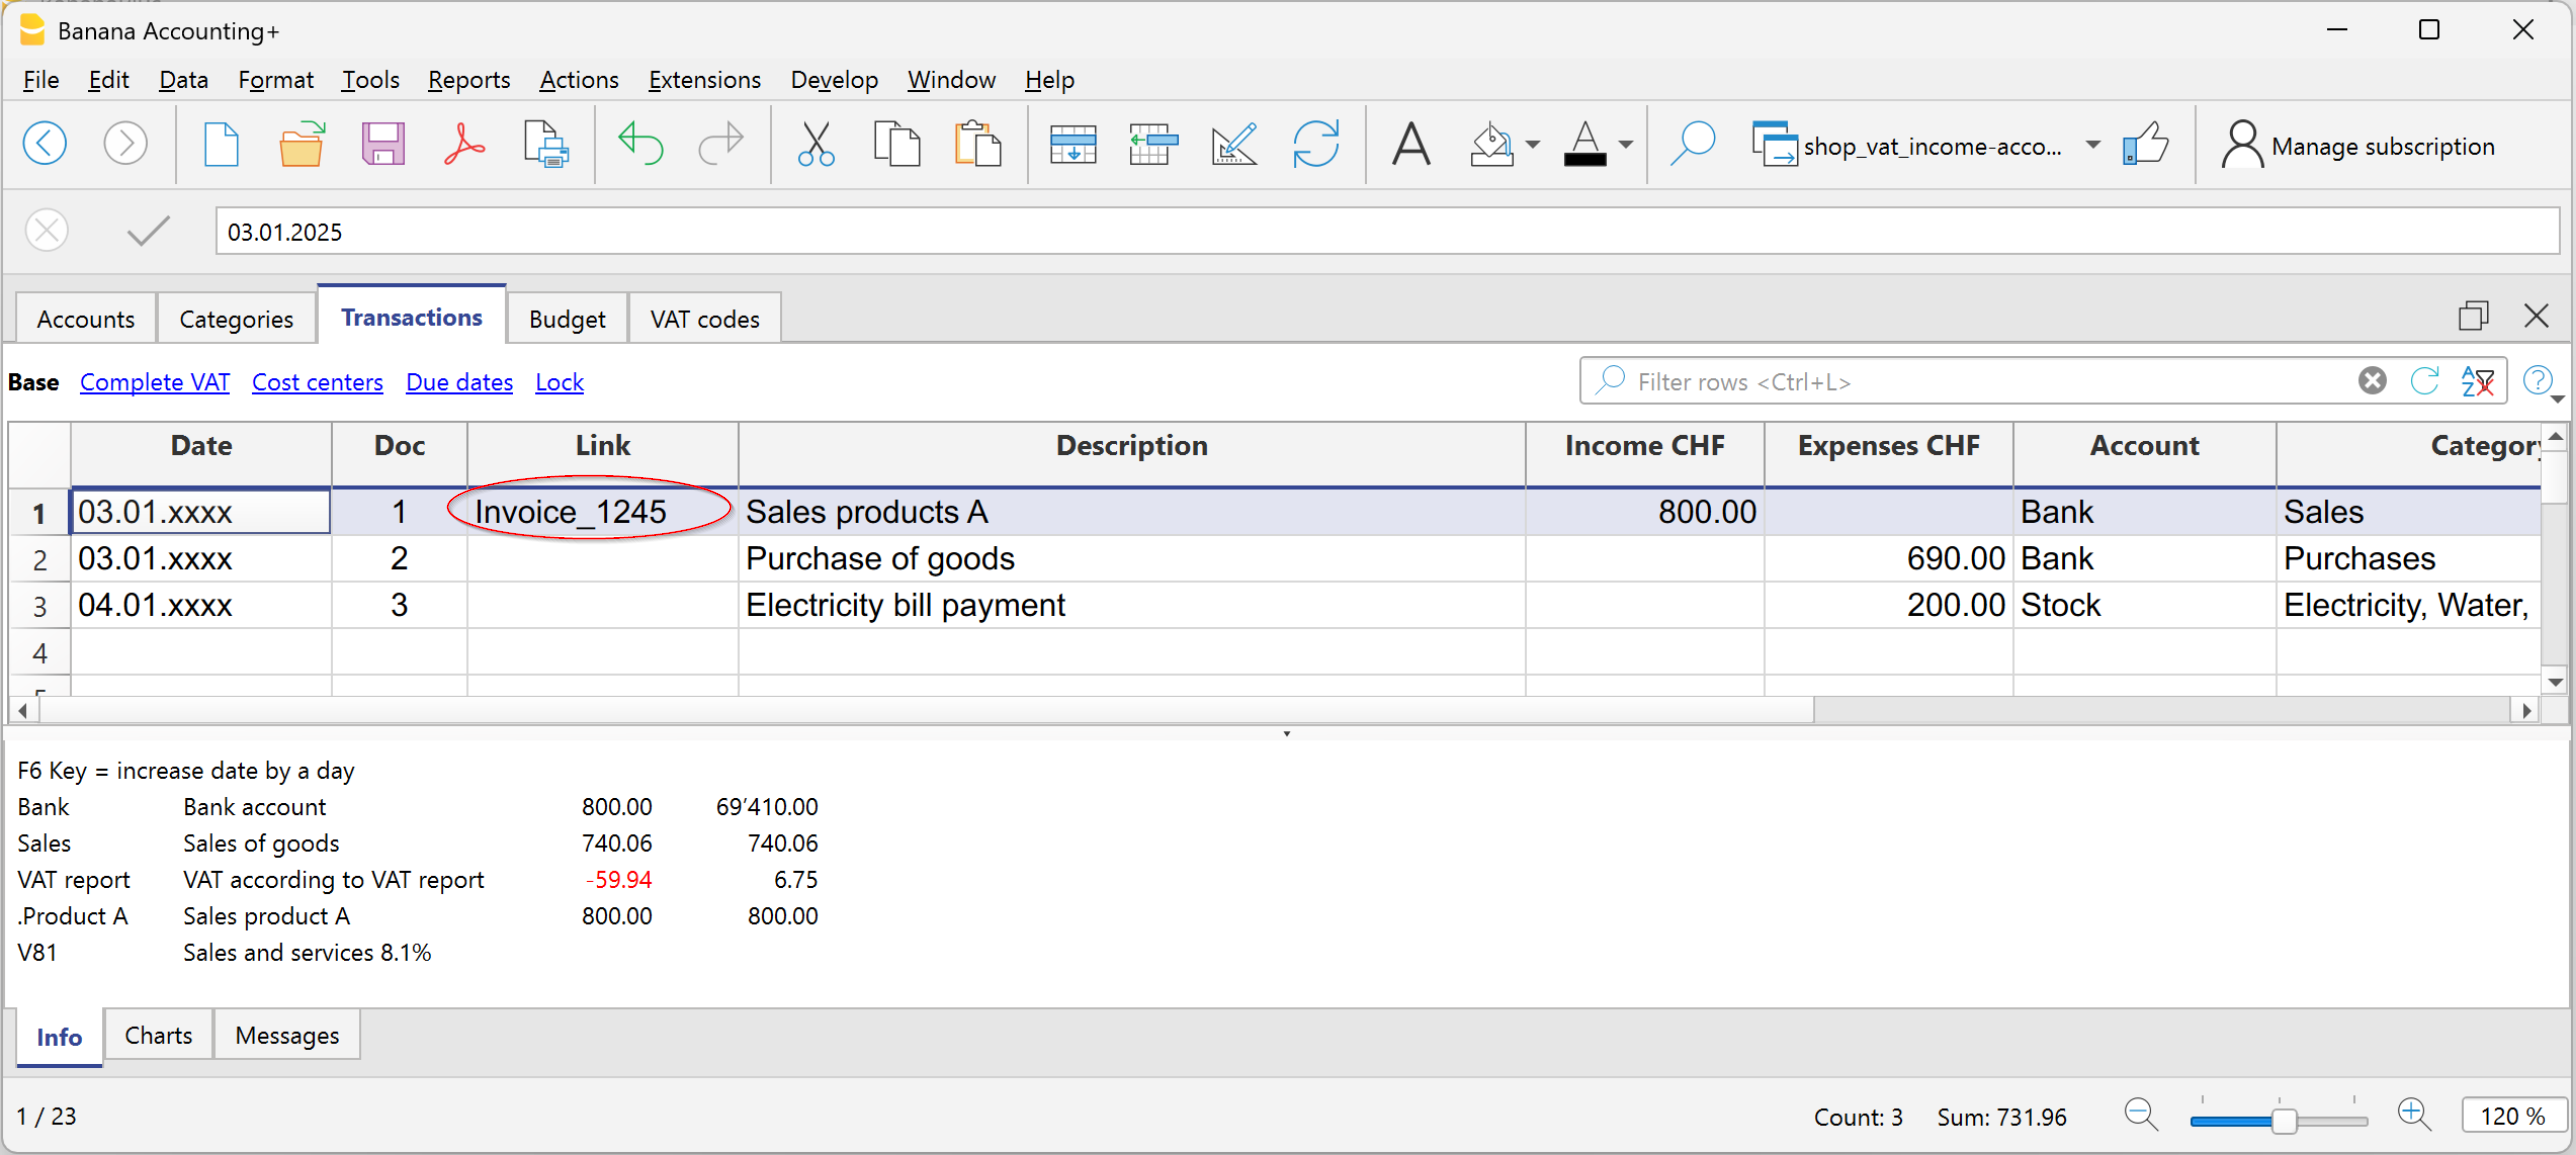
Task: Click the Add rows toolbar icon
Action: tap(1073, 145)
